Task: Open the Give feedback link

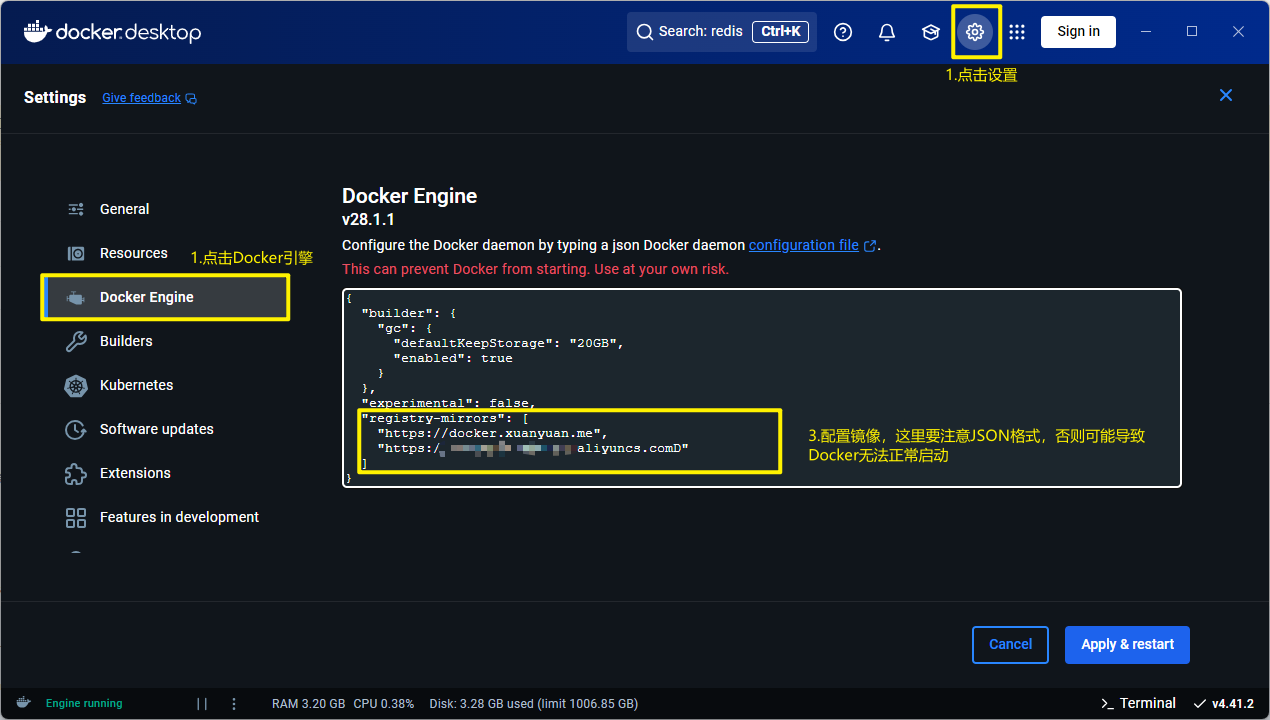Action: 141,98
